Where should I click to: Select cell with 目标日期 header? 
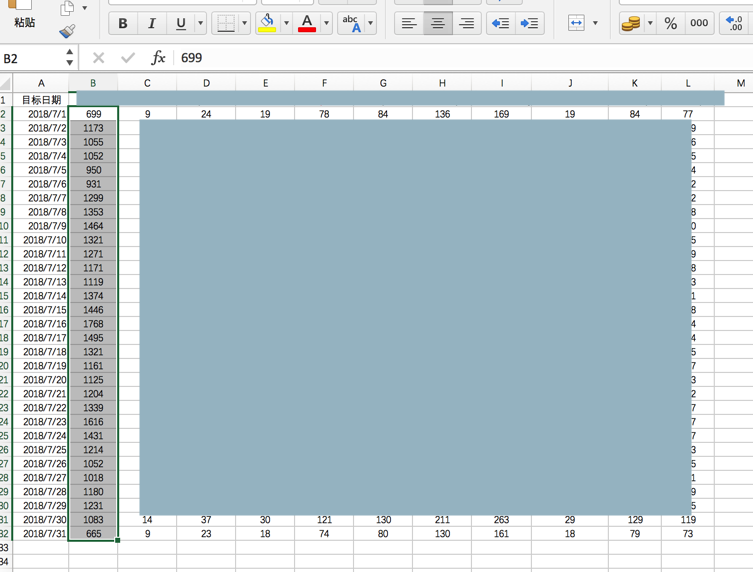pos(41,99)
